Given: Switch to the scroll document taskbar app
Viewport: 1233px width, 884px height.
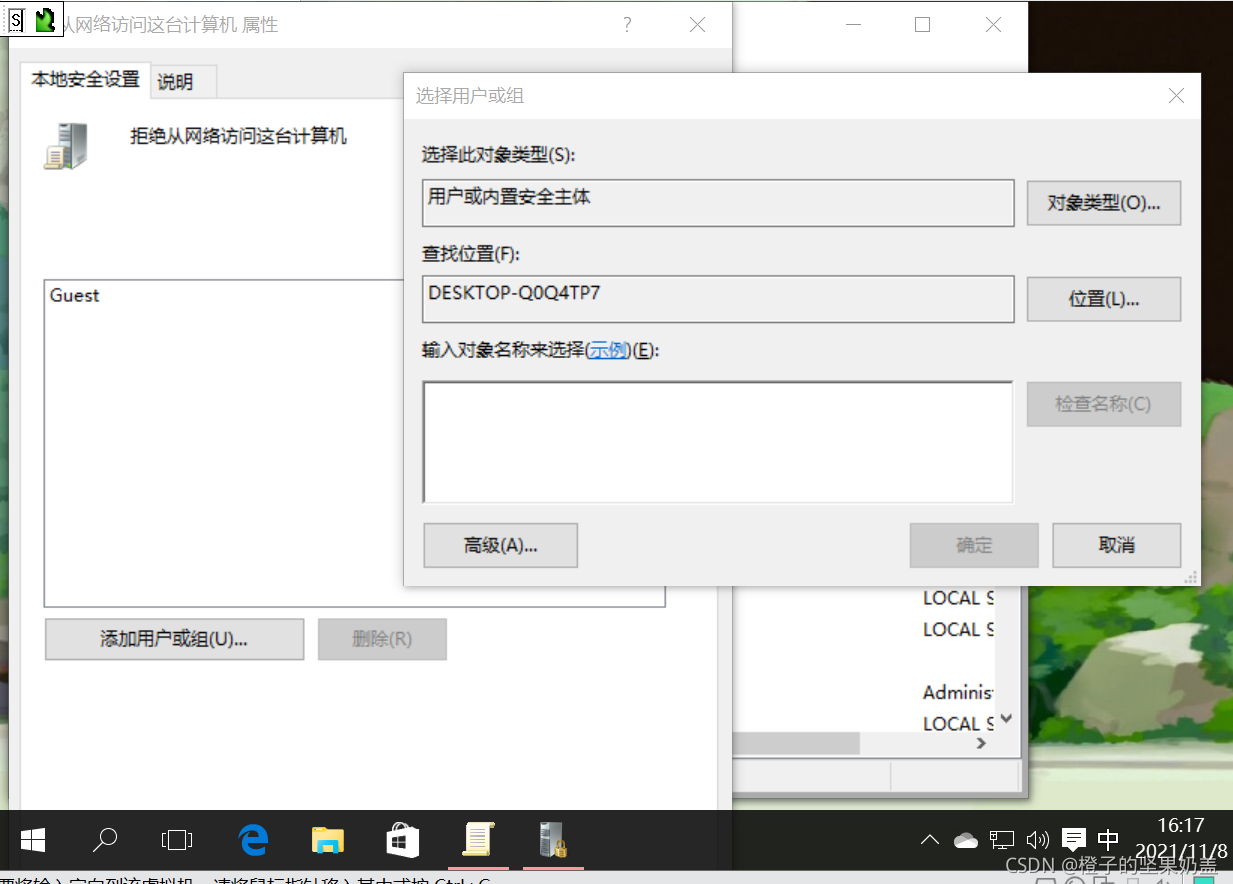Looking at the screenshot, I should [x=478, y=840].
